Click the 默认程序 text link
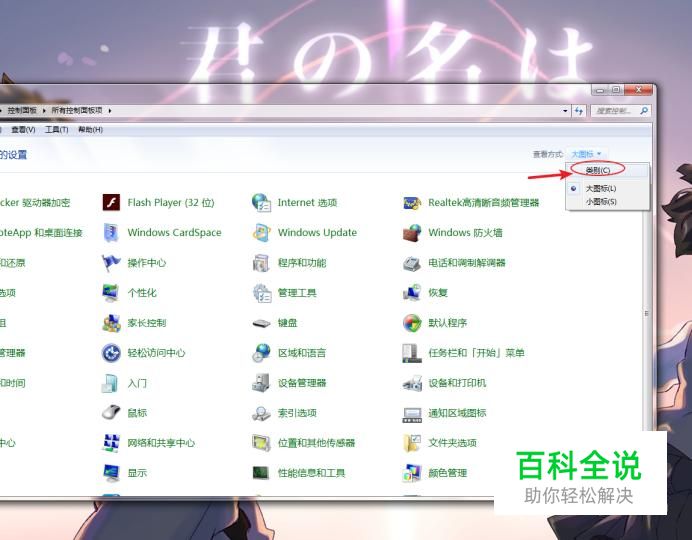 coord(448,323)
